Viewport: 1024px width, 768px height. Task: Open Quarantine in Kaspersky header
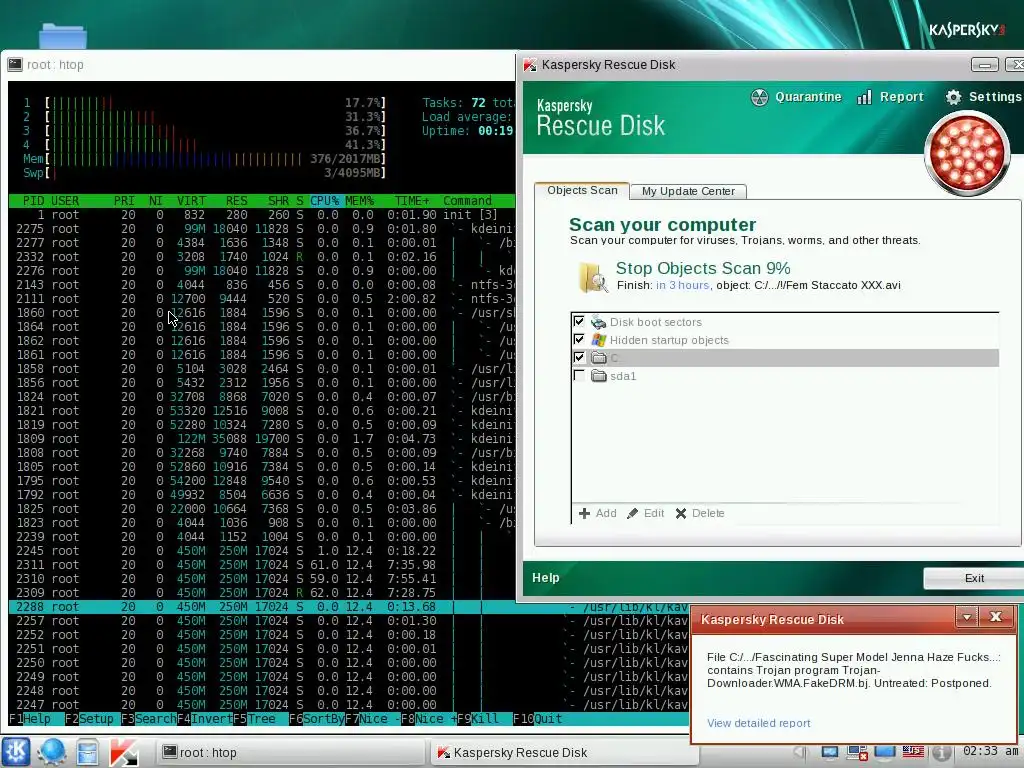(808, 97)
